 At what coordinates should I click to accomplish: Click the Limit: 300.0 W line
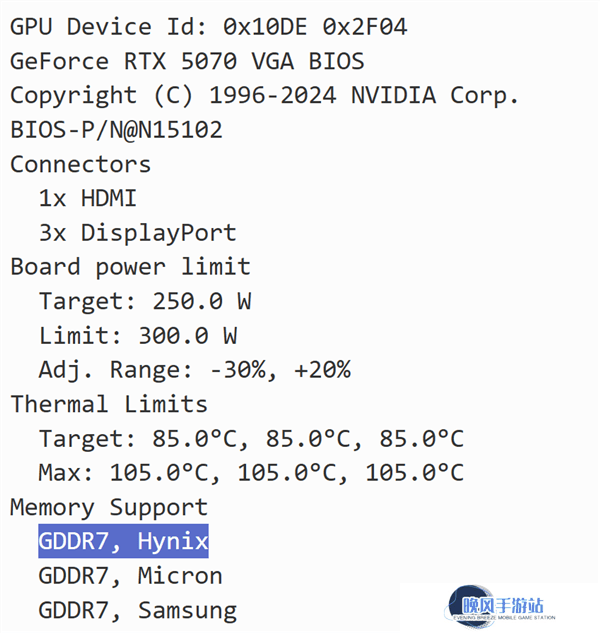[138, 336]
